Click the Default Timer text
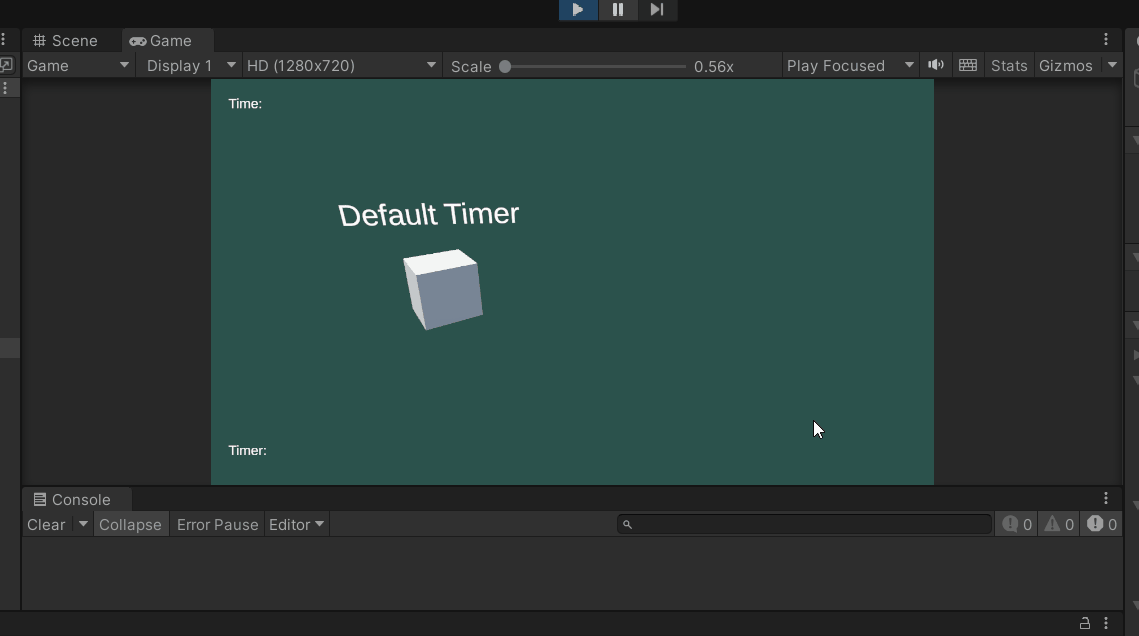Screen dimensions: 1139x636 pyautogui.click(x=429, y=215)
